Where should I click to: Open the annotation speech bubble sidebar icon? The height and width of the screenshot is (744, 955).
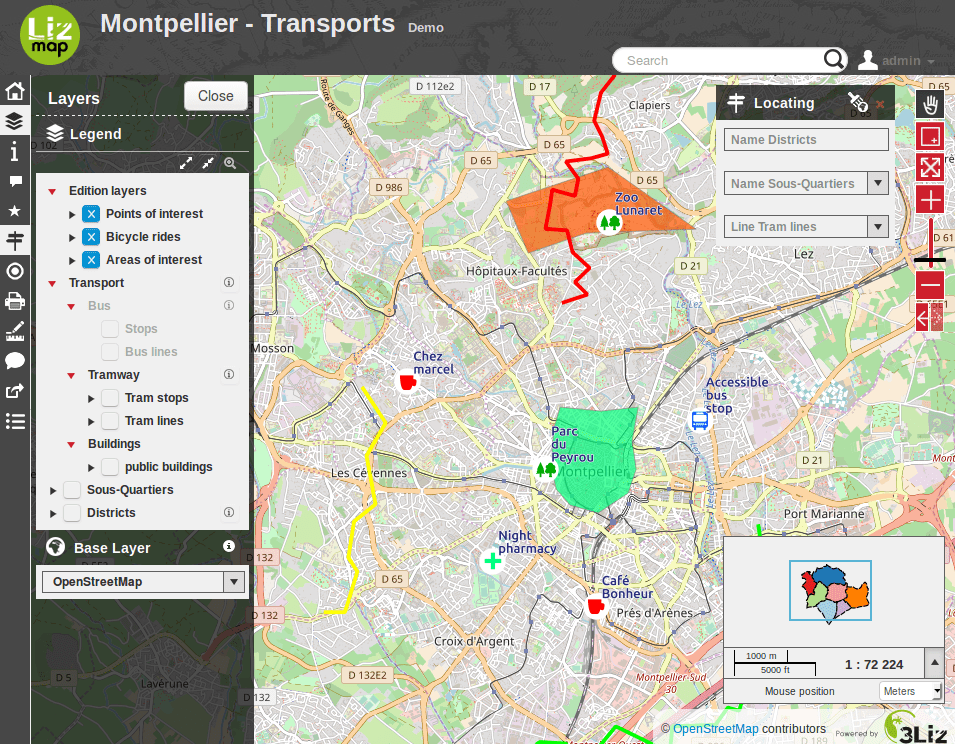[x=15, y=360]
